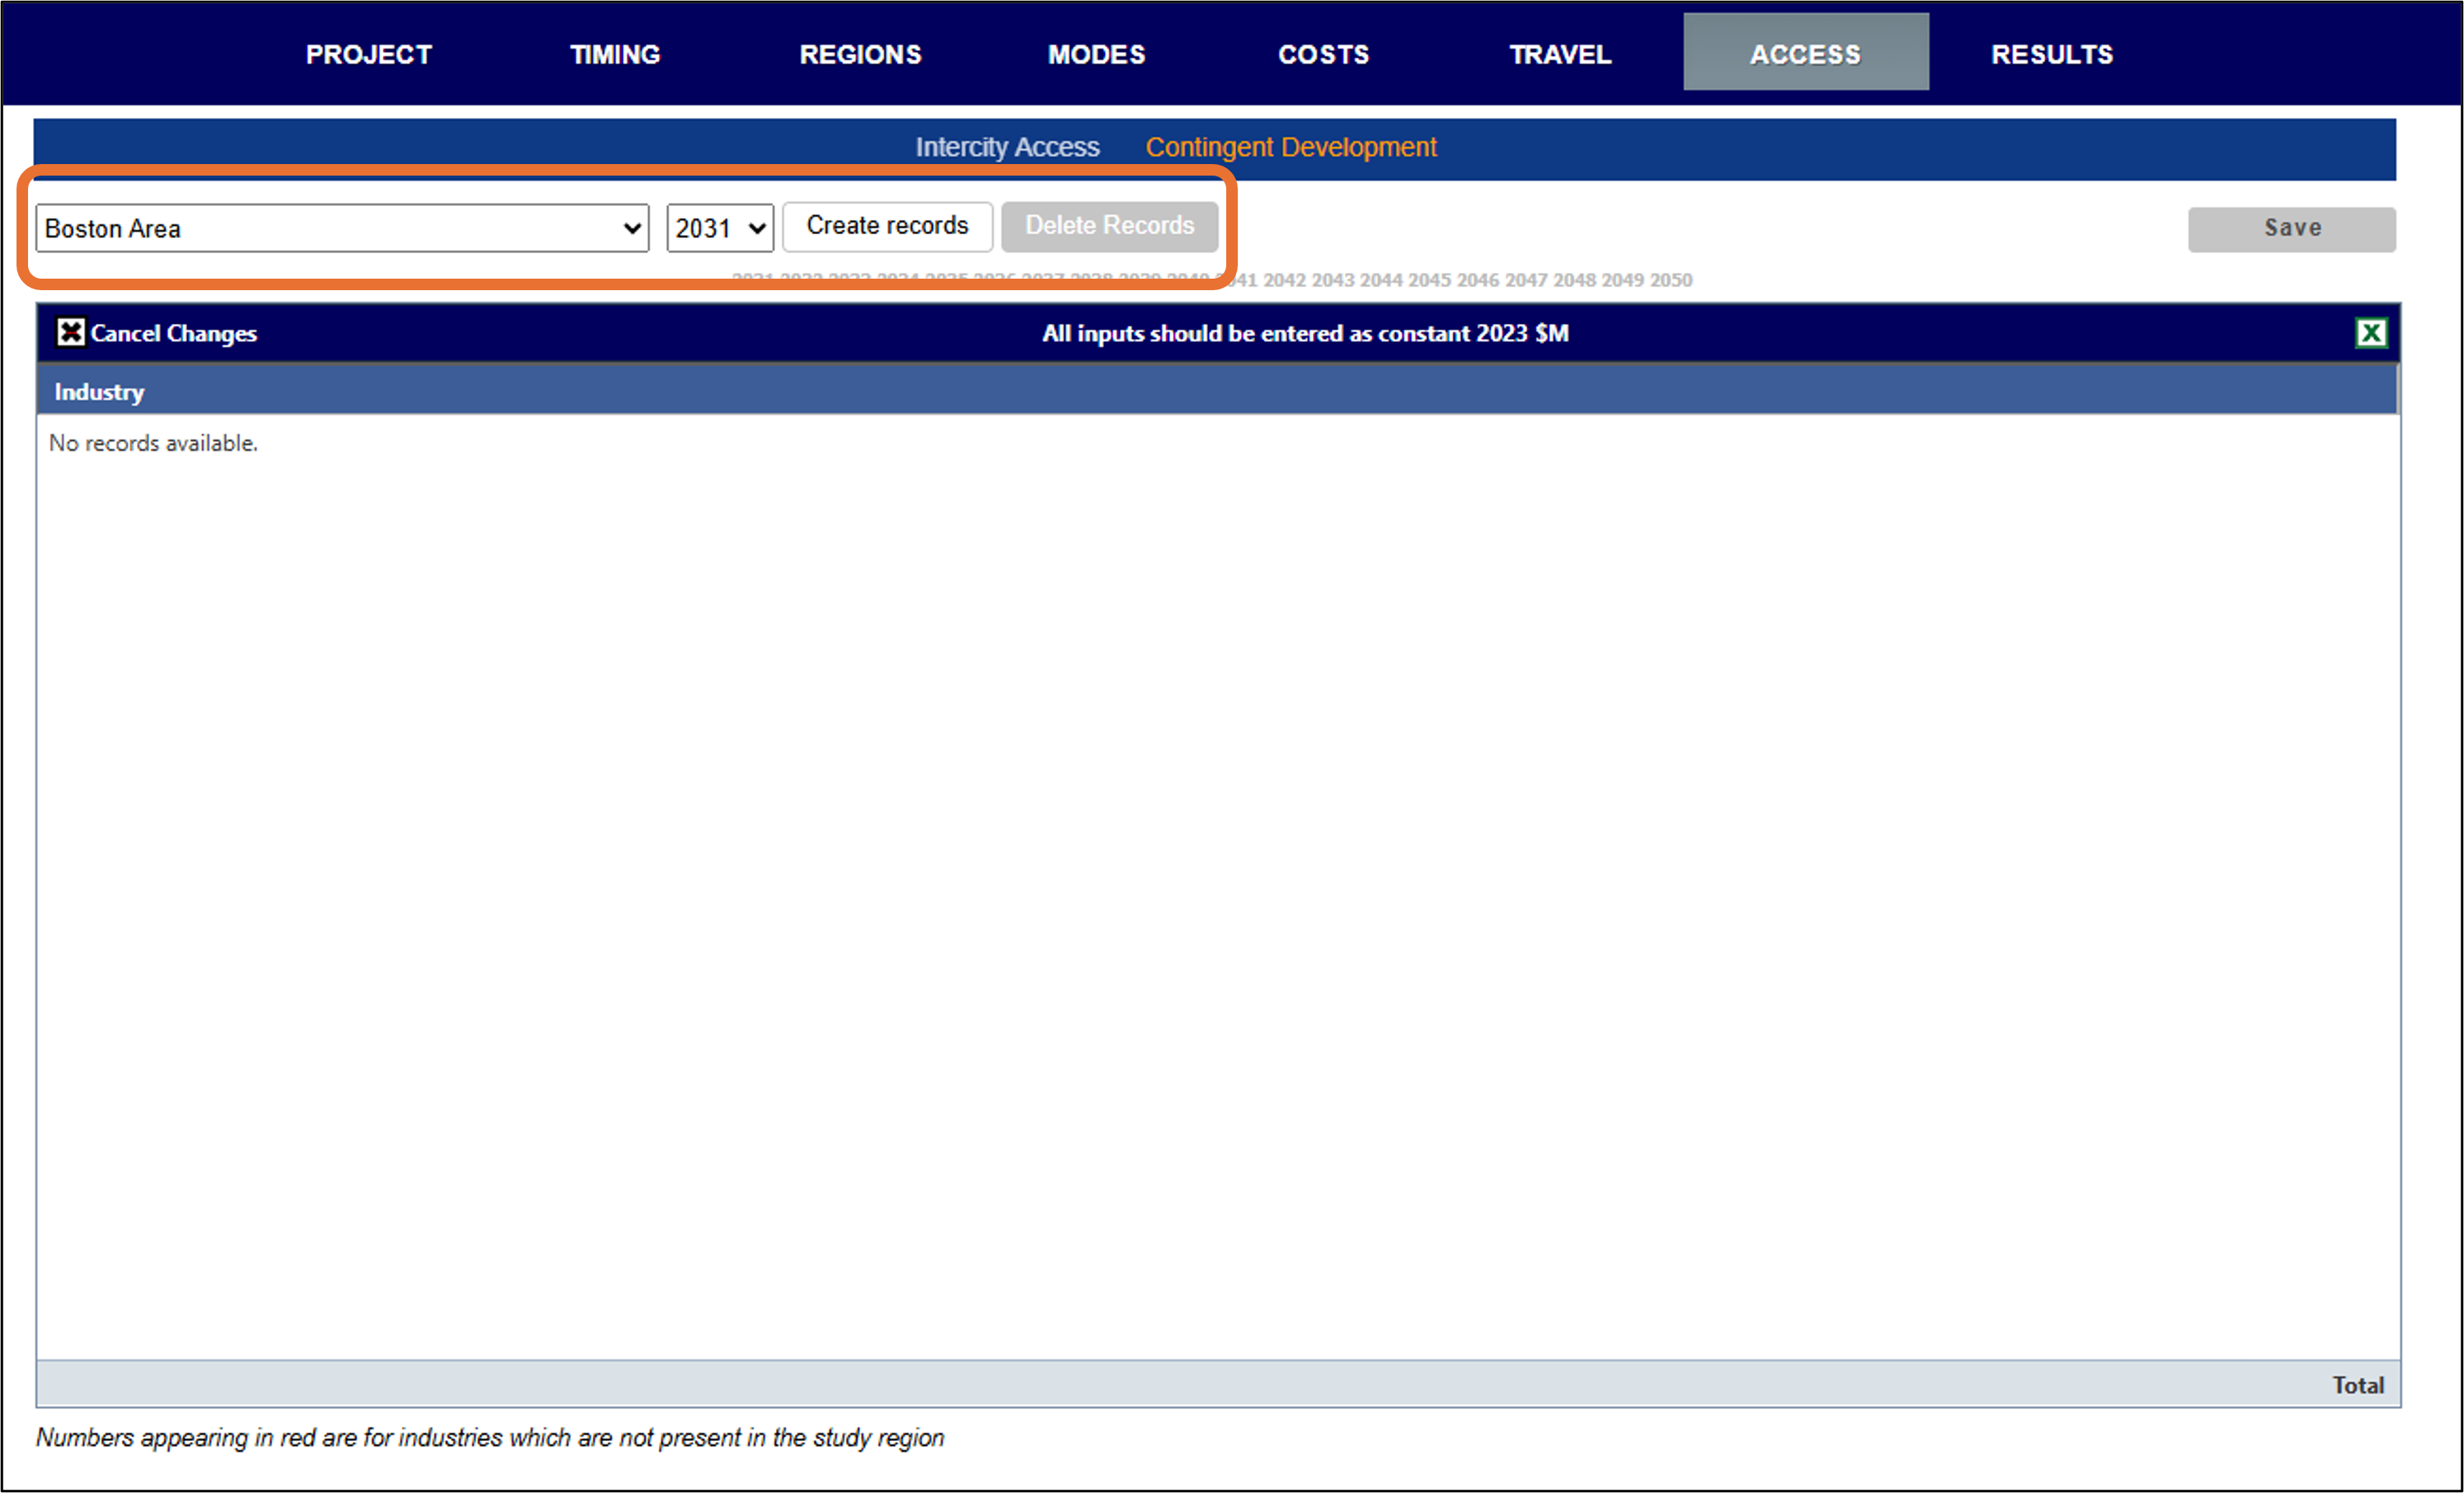
Task: Click the Save button
Action: coord(2291,228)
